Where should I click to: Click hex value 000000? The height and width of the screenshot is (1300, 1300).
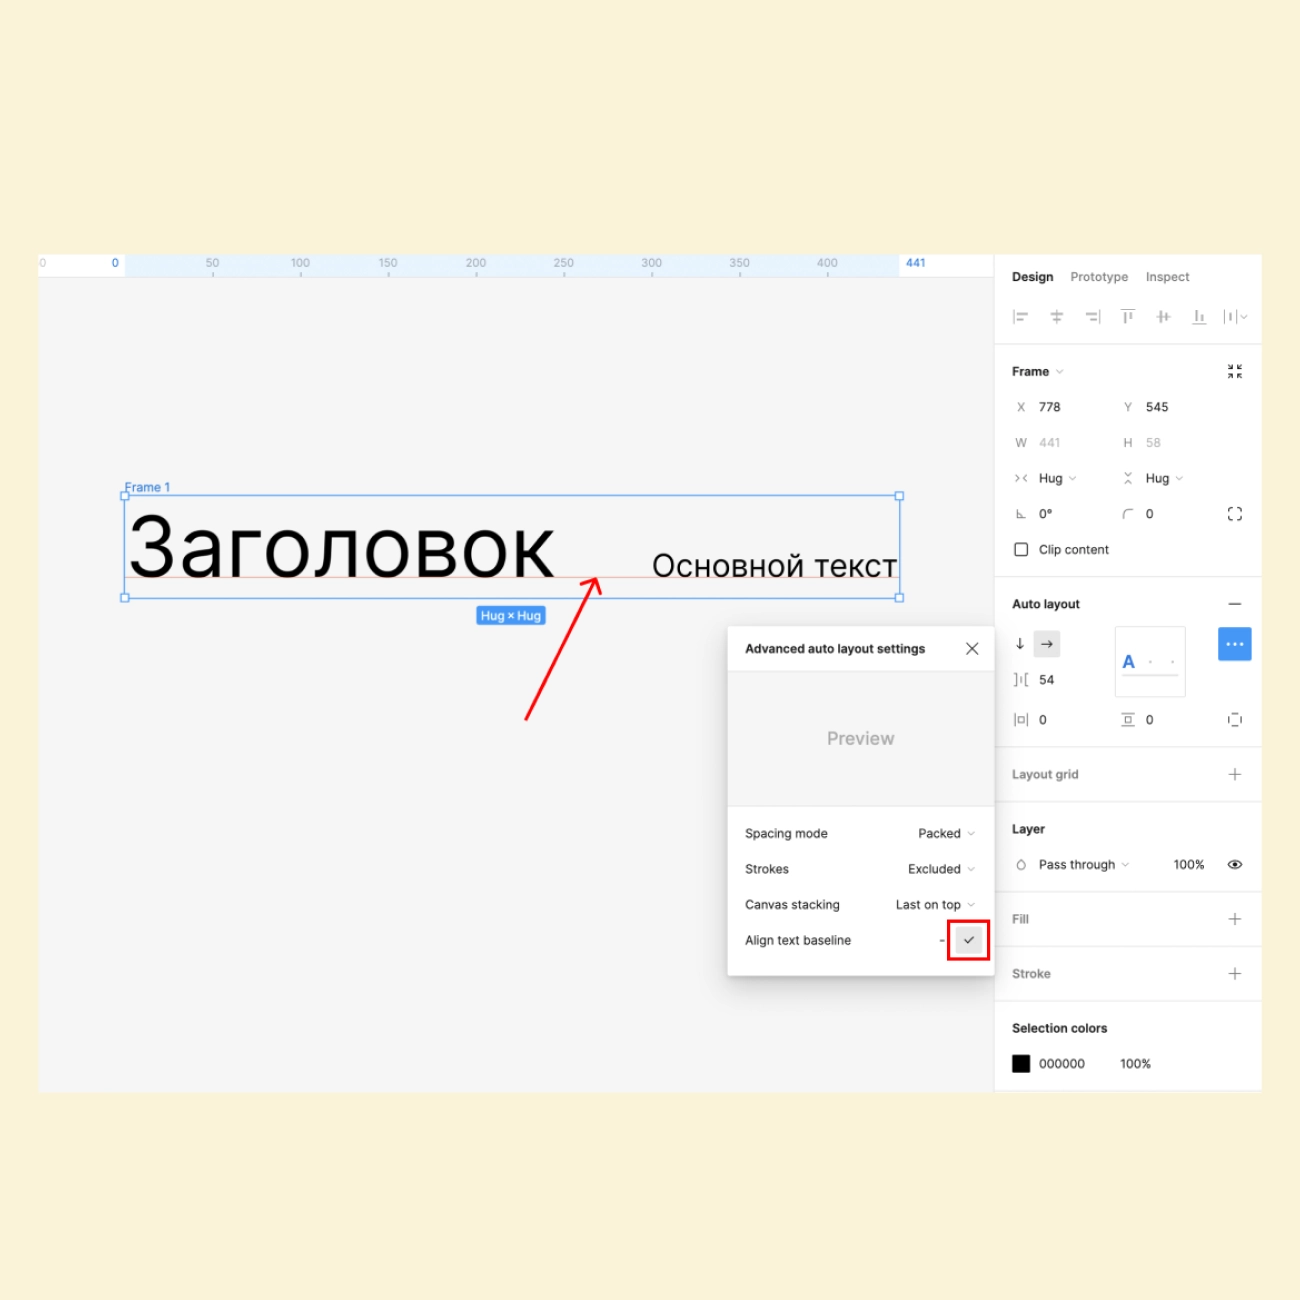1062,1064
